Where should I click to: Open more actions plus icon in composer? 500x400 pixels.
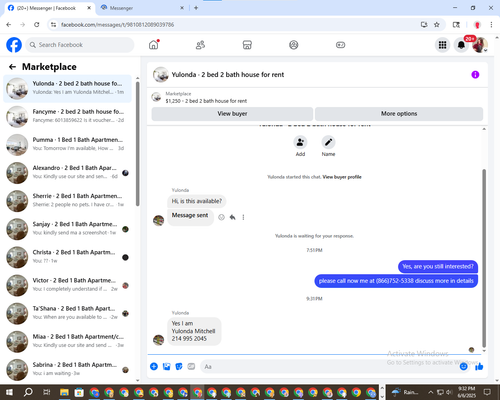point(154,367)
